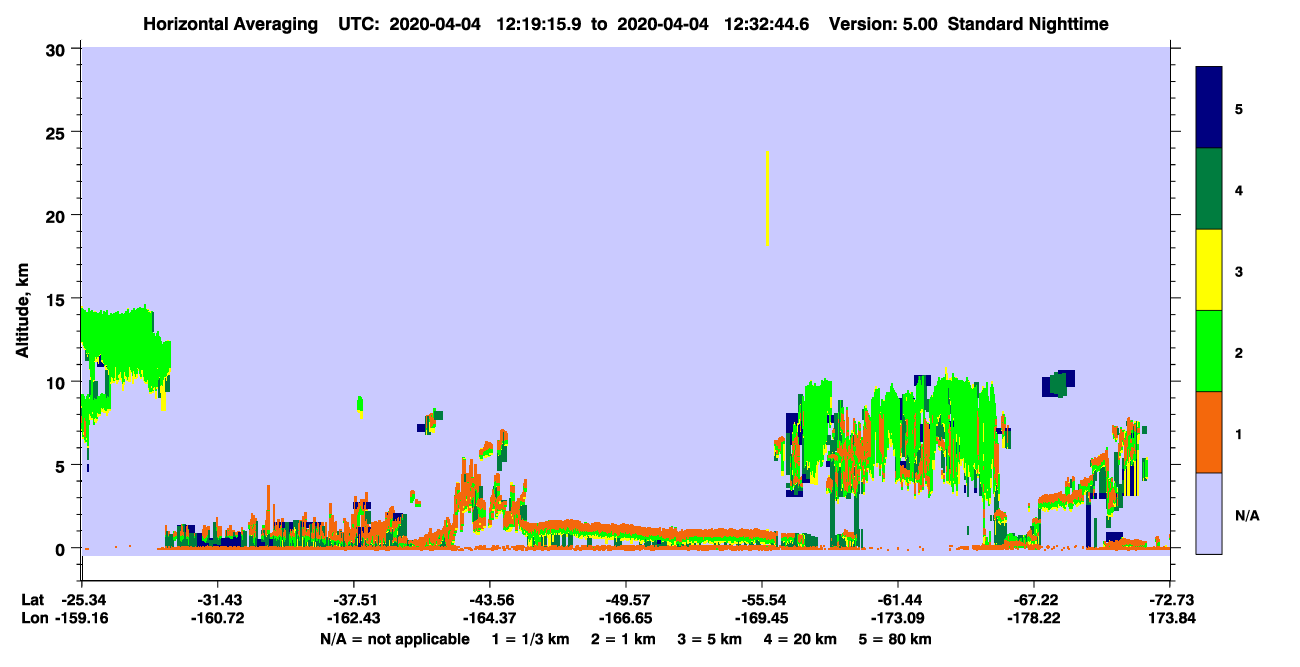Viewport: 1300px width, 667px height.
Task: Click longitude value -162.43
Action: (x=354, y=618)
